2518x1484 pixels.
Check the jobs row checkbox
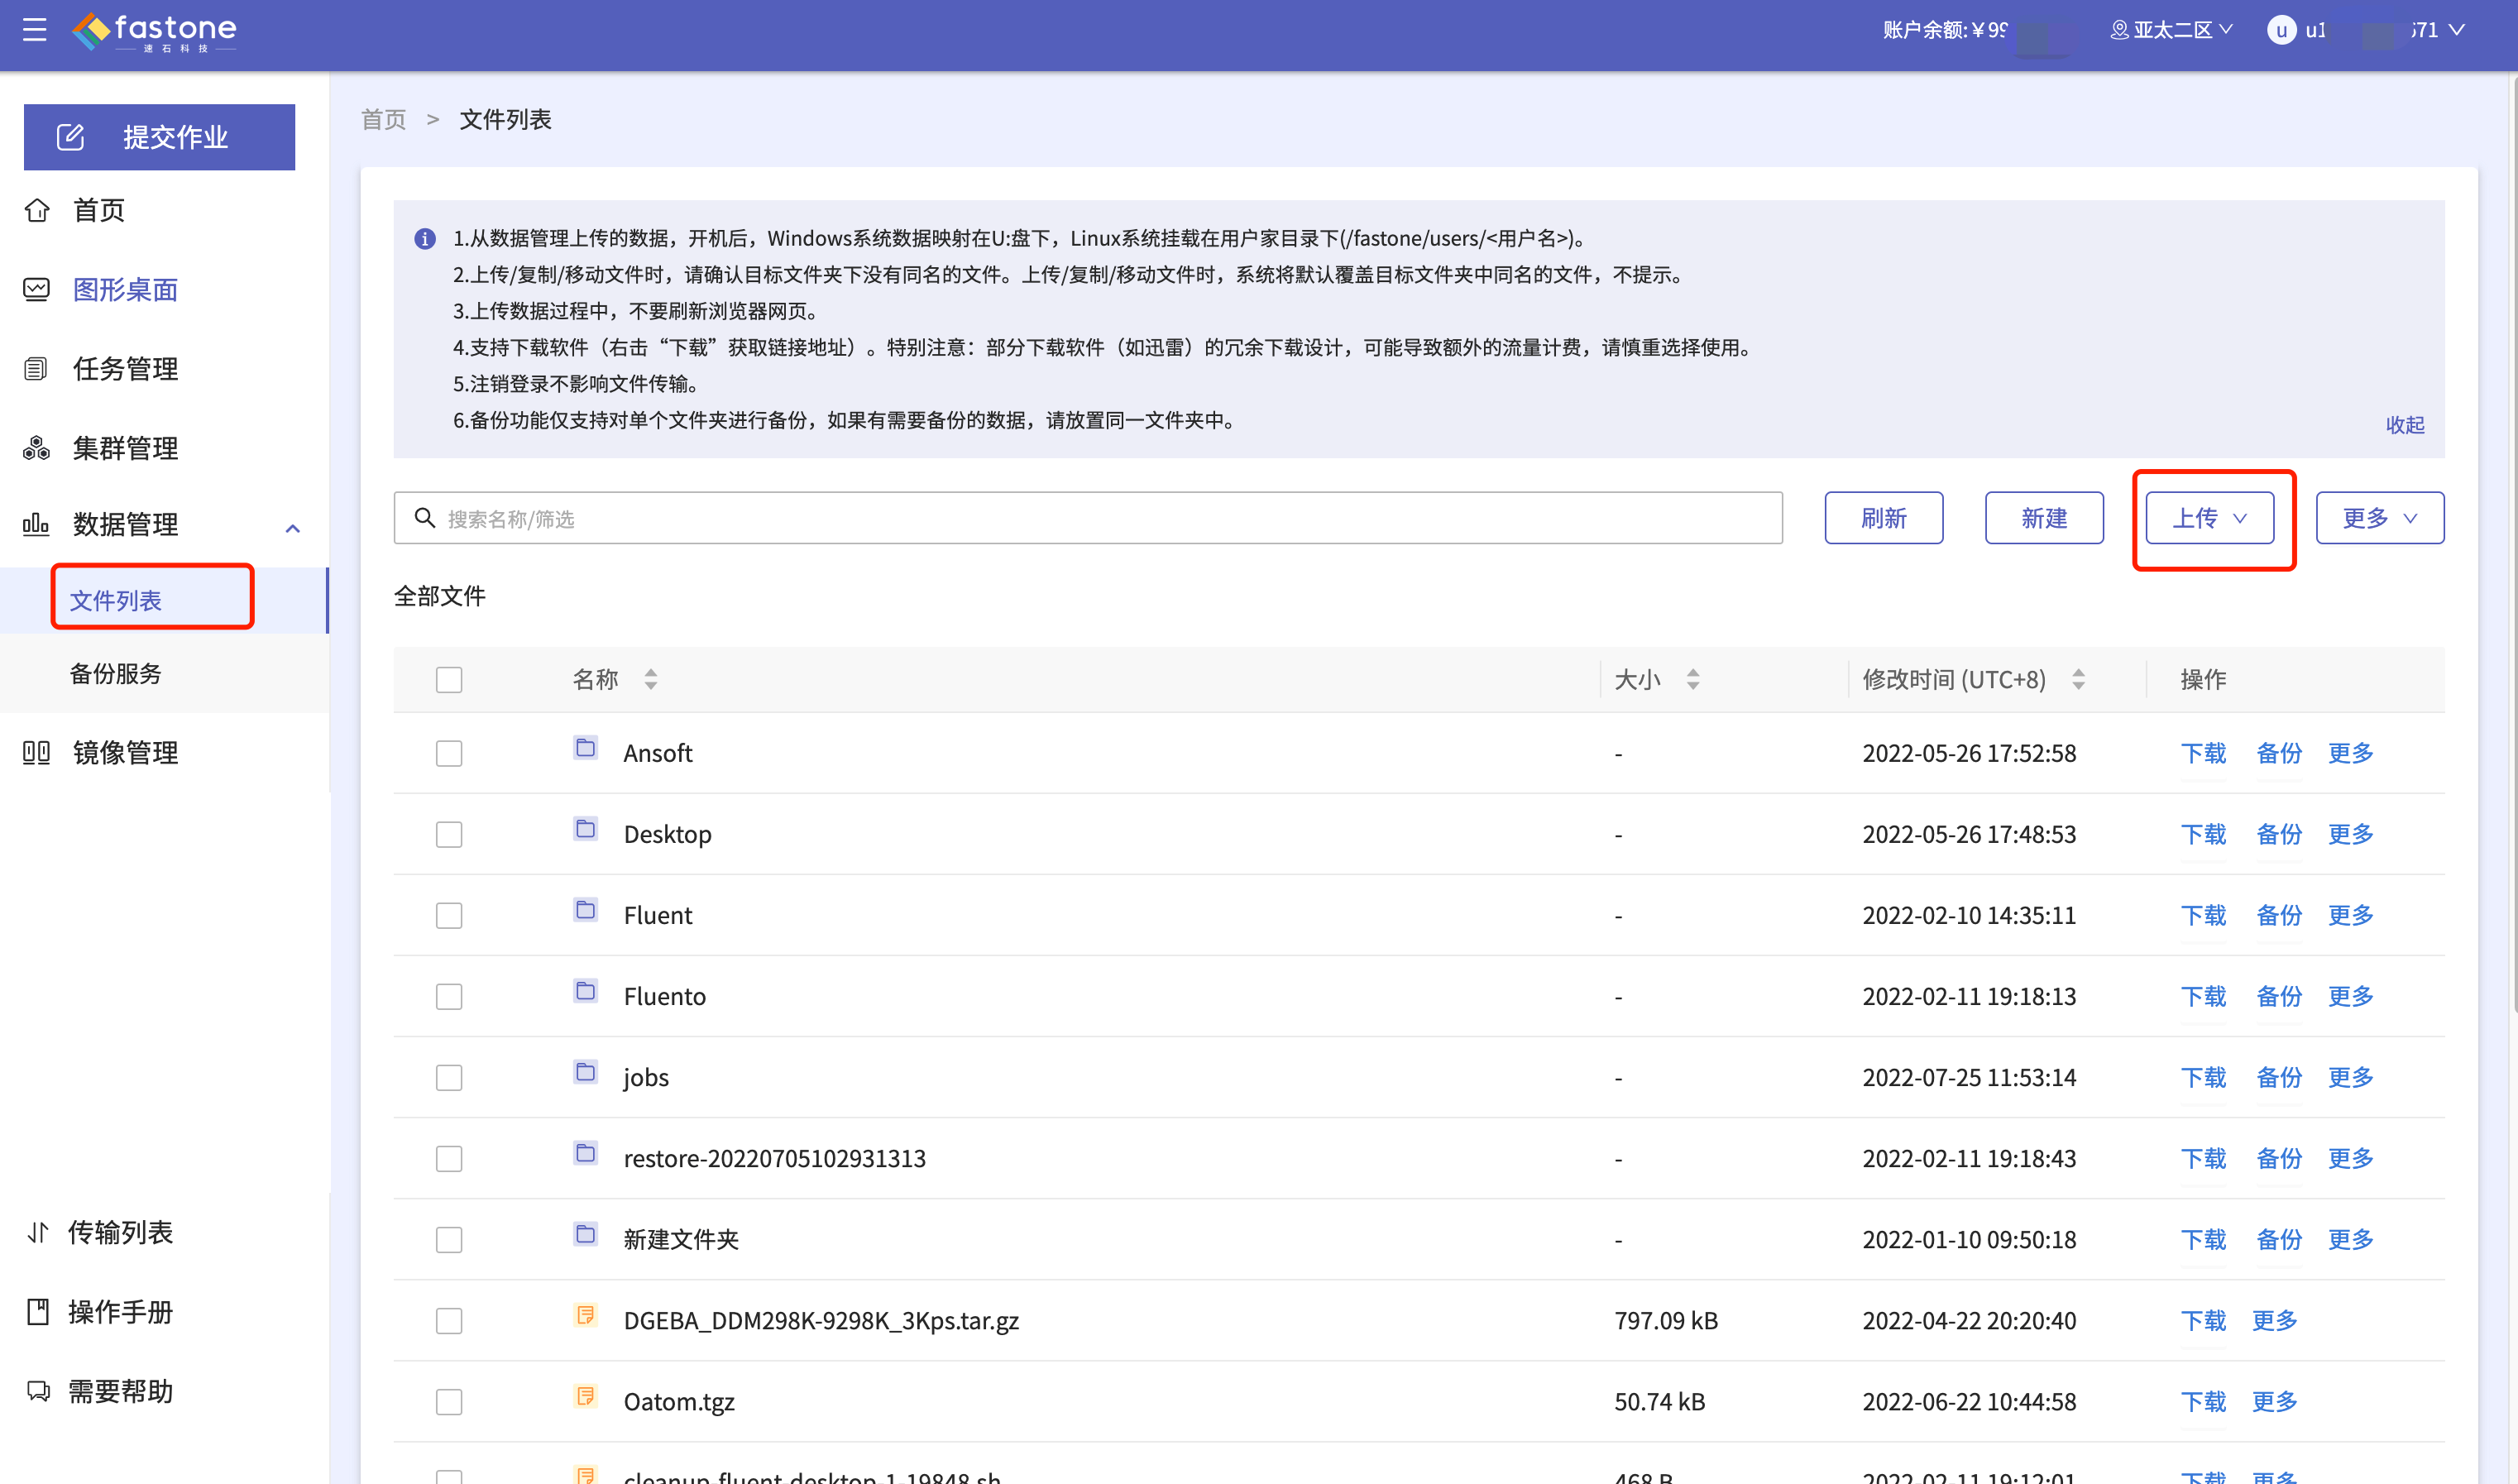coord(449,1077)
